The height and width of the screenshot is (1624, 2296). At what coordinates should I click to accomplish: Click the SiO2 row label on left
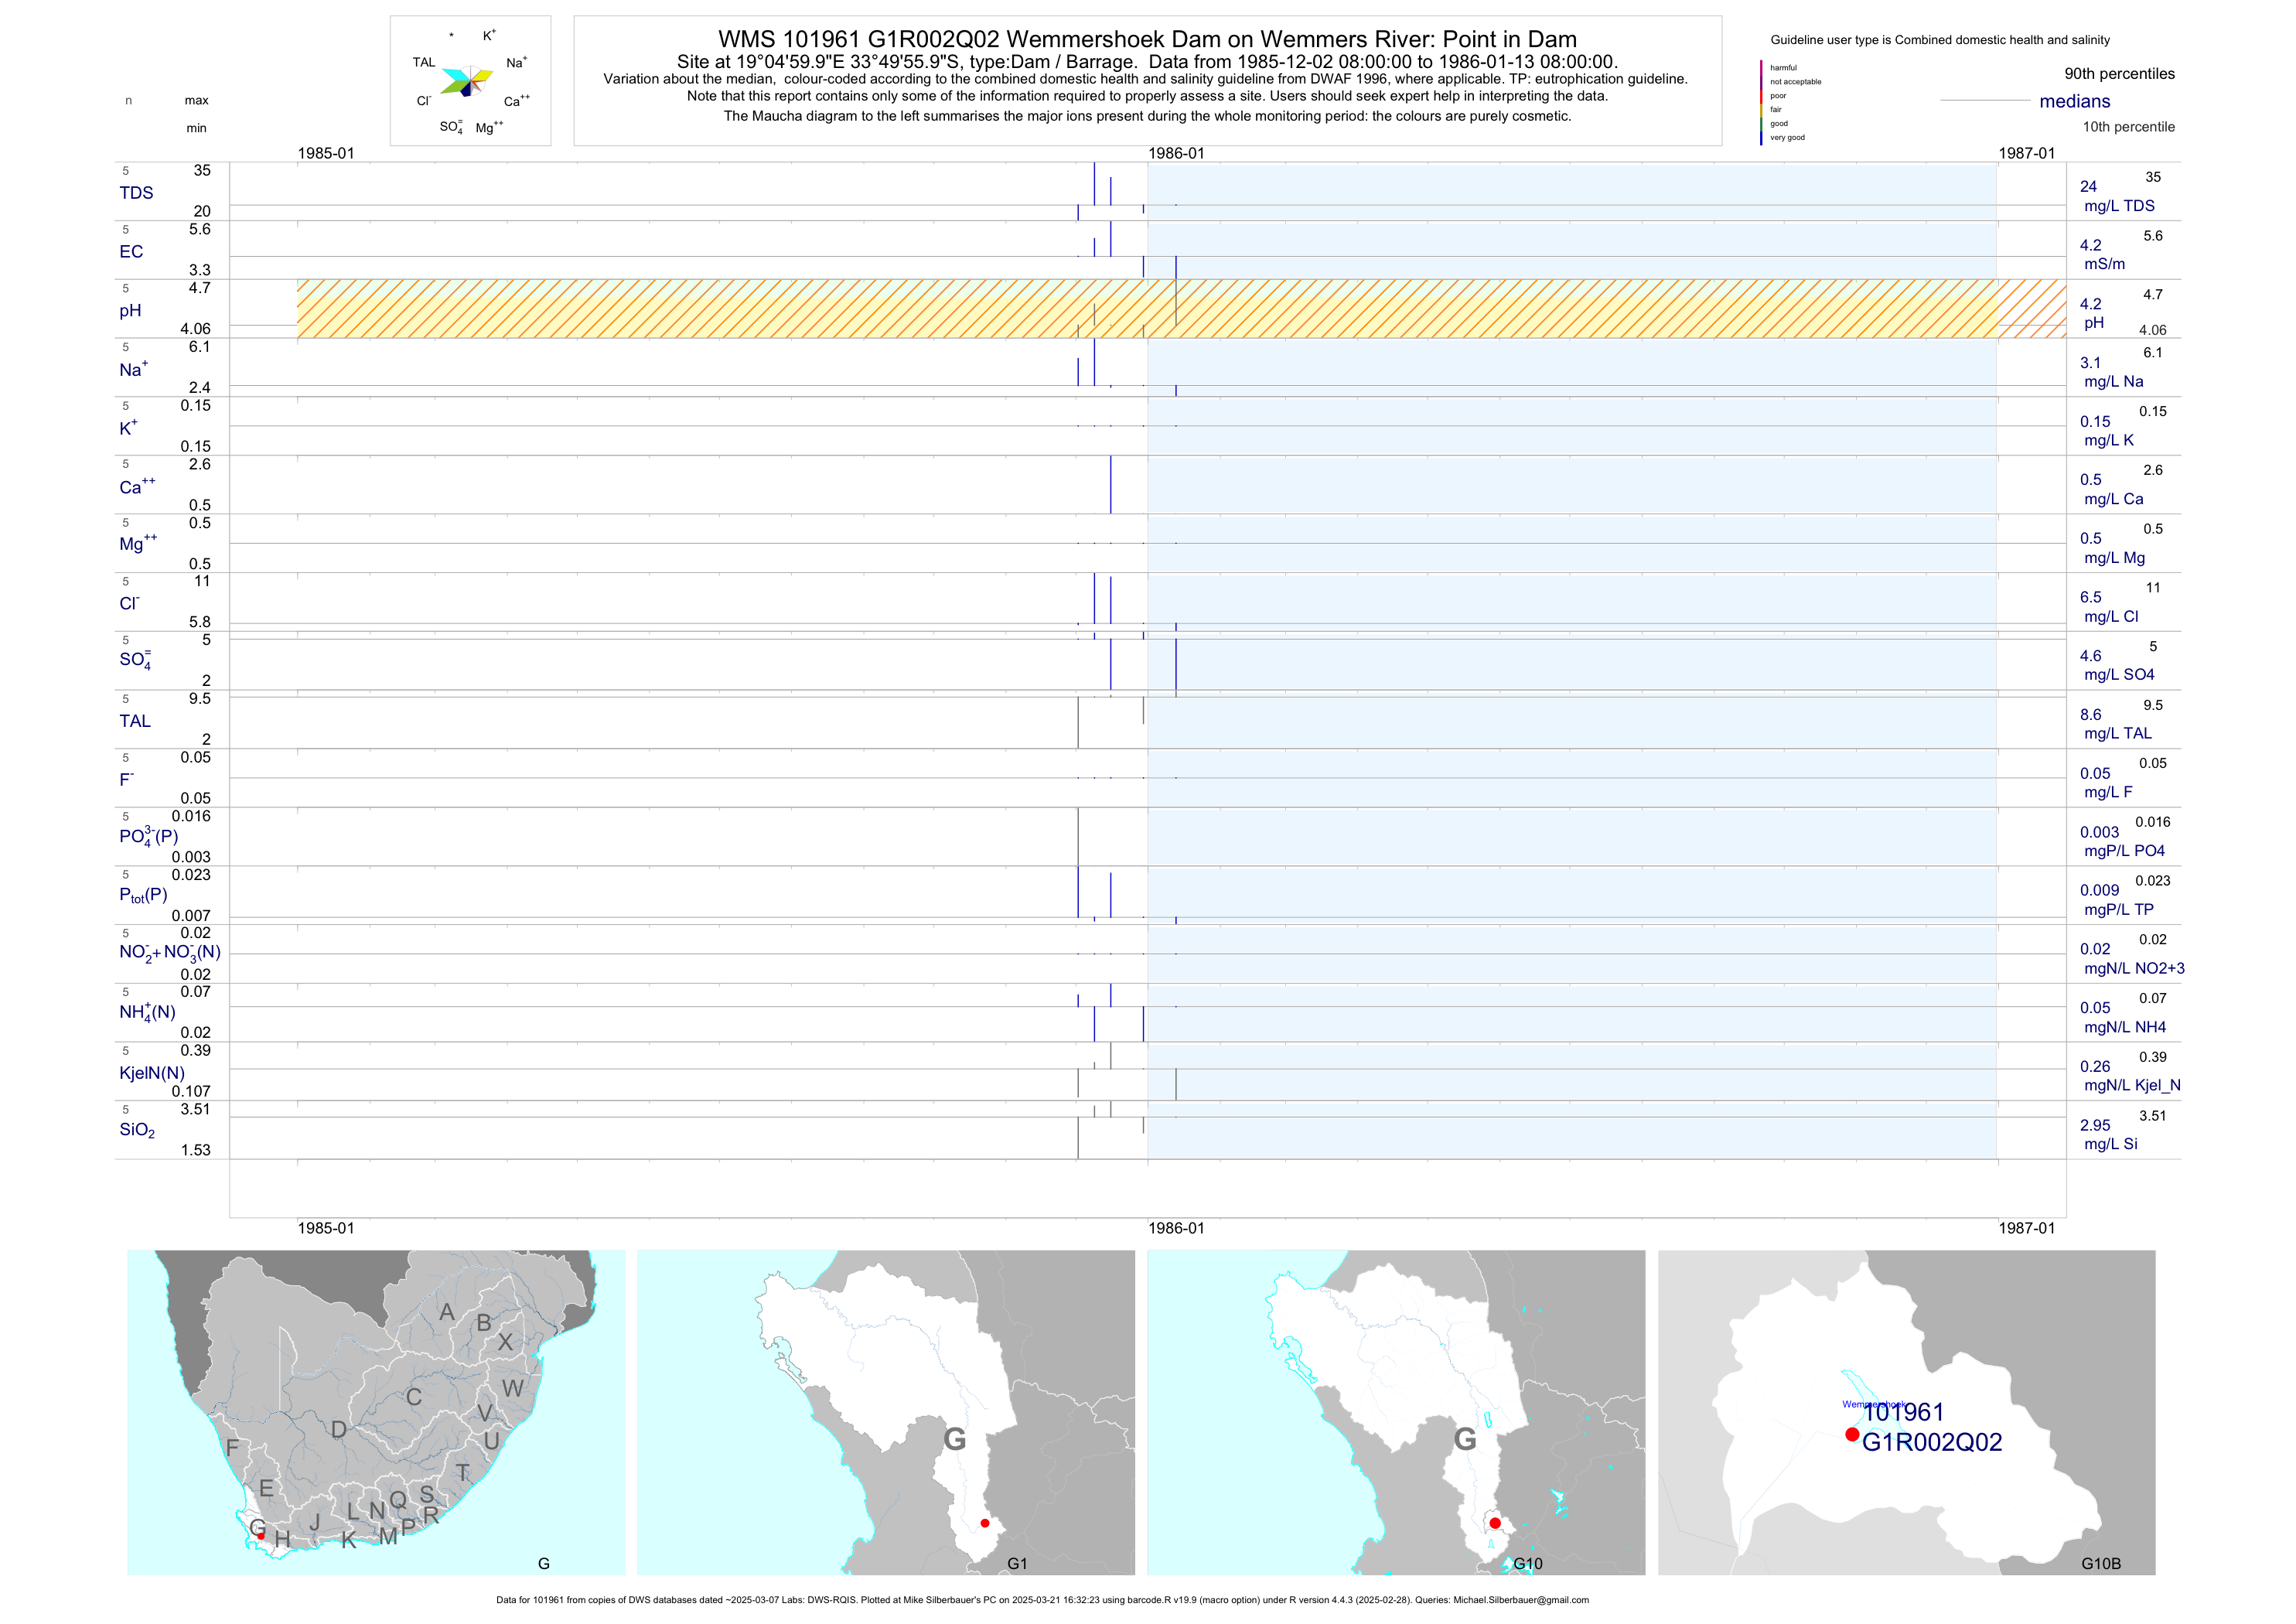point(137,1130)
